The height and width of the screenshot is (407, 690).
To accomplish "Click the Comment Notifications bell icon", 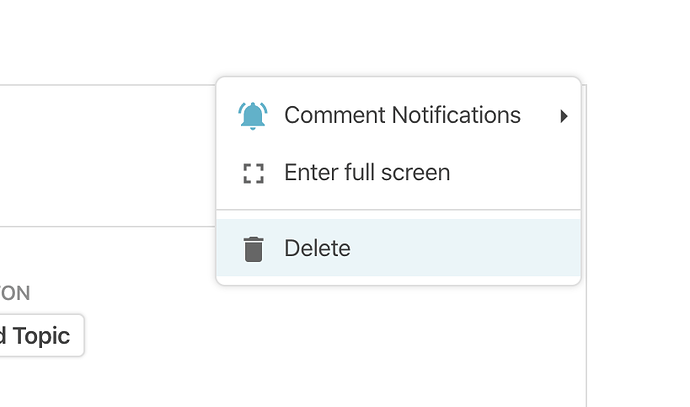I will [x=253, y=116].
